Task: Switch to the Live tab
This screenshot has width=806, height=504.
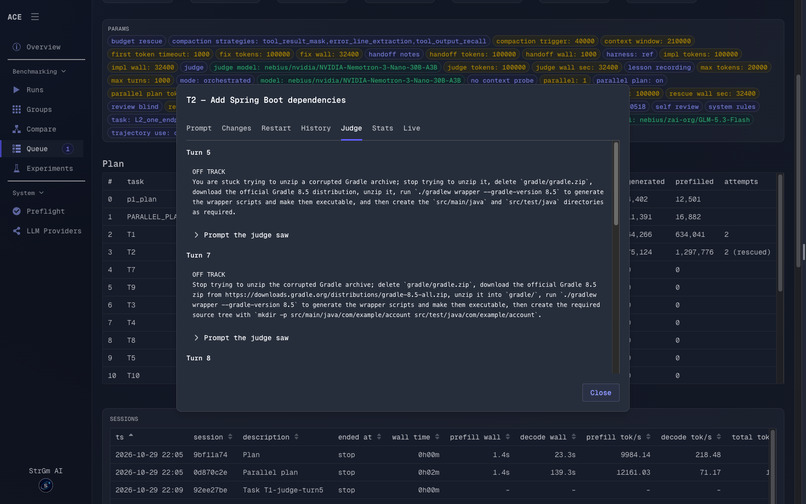Action: point(412,128)
